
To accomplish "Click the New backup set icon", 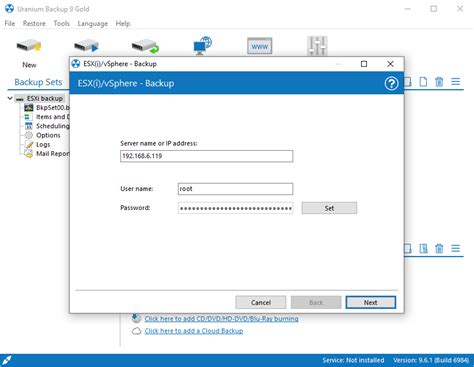I will (x=29, y=46).
